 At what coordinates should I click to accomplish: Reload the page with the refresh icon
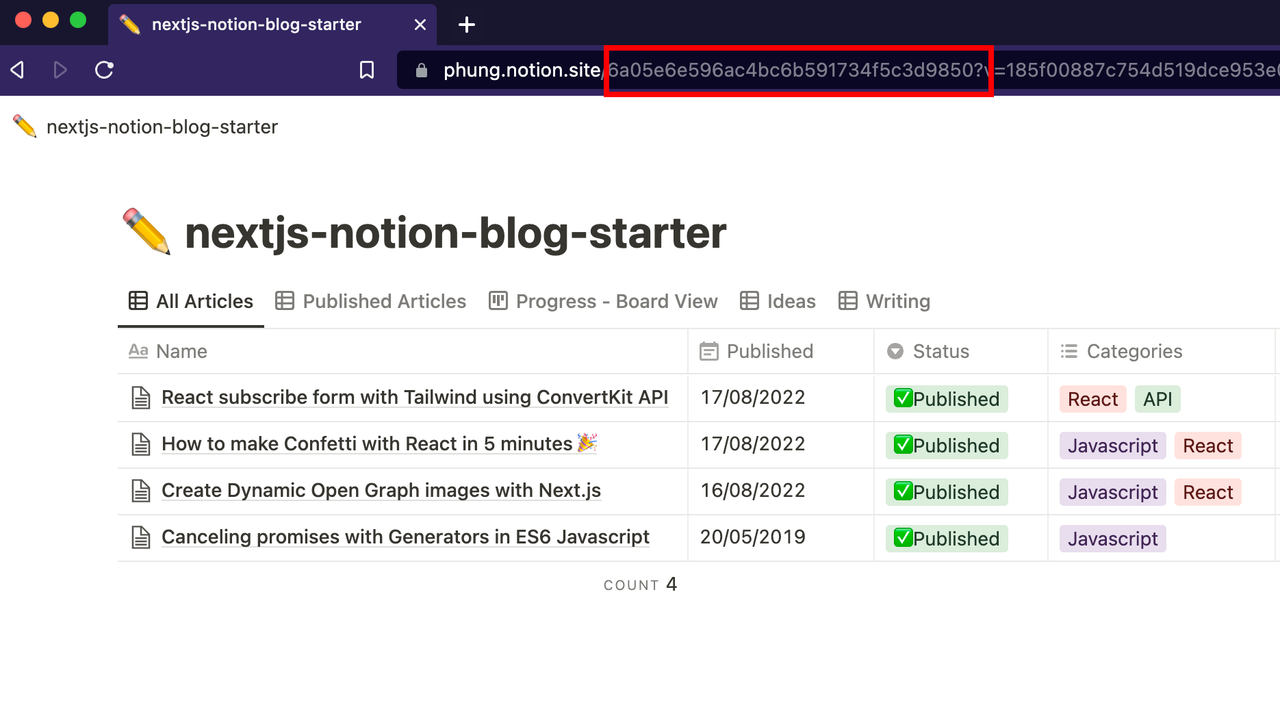pyautogui.click(x=104, y=70)
